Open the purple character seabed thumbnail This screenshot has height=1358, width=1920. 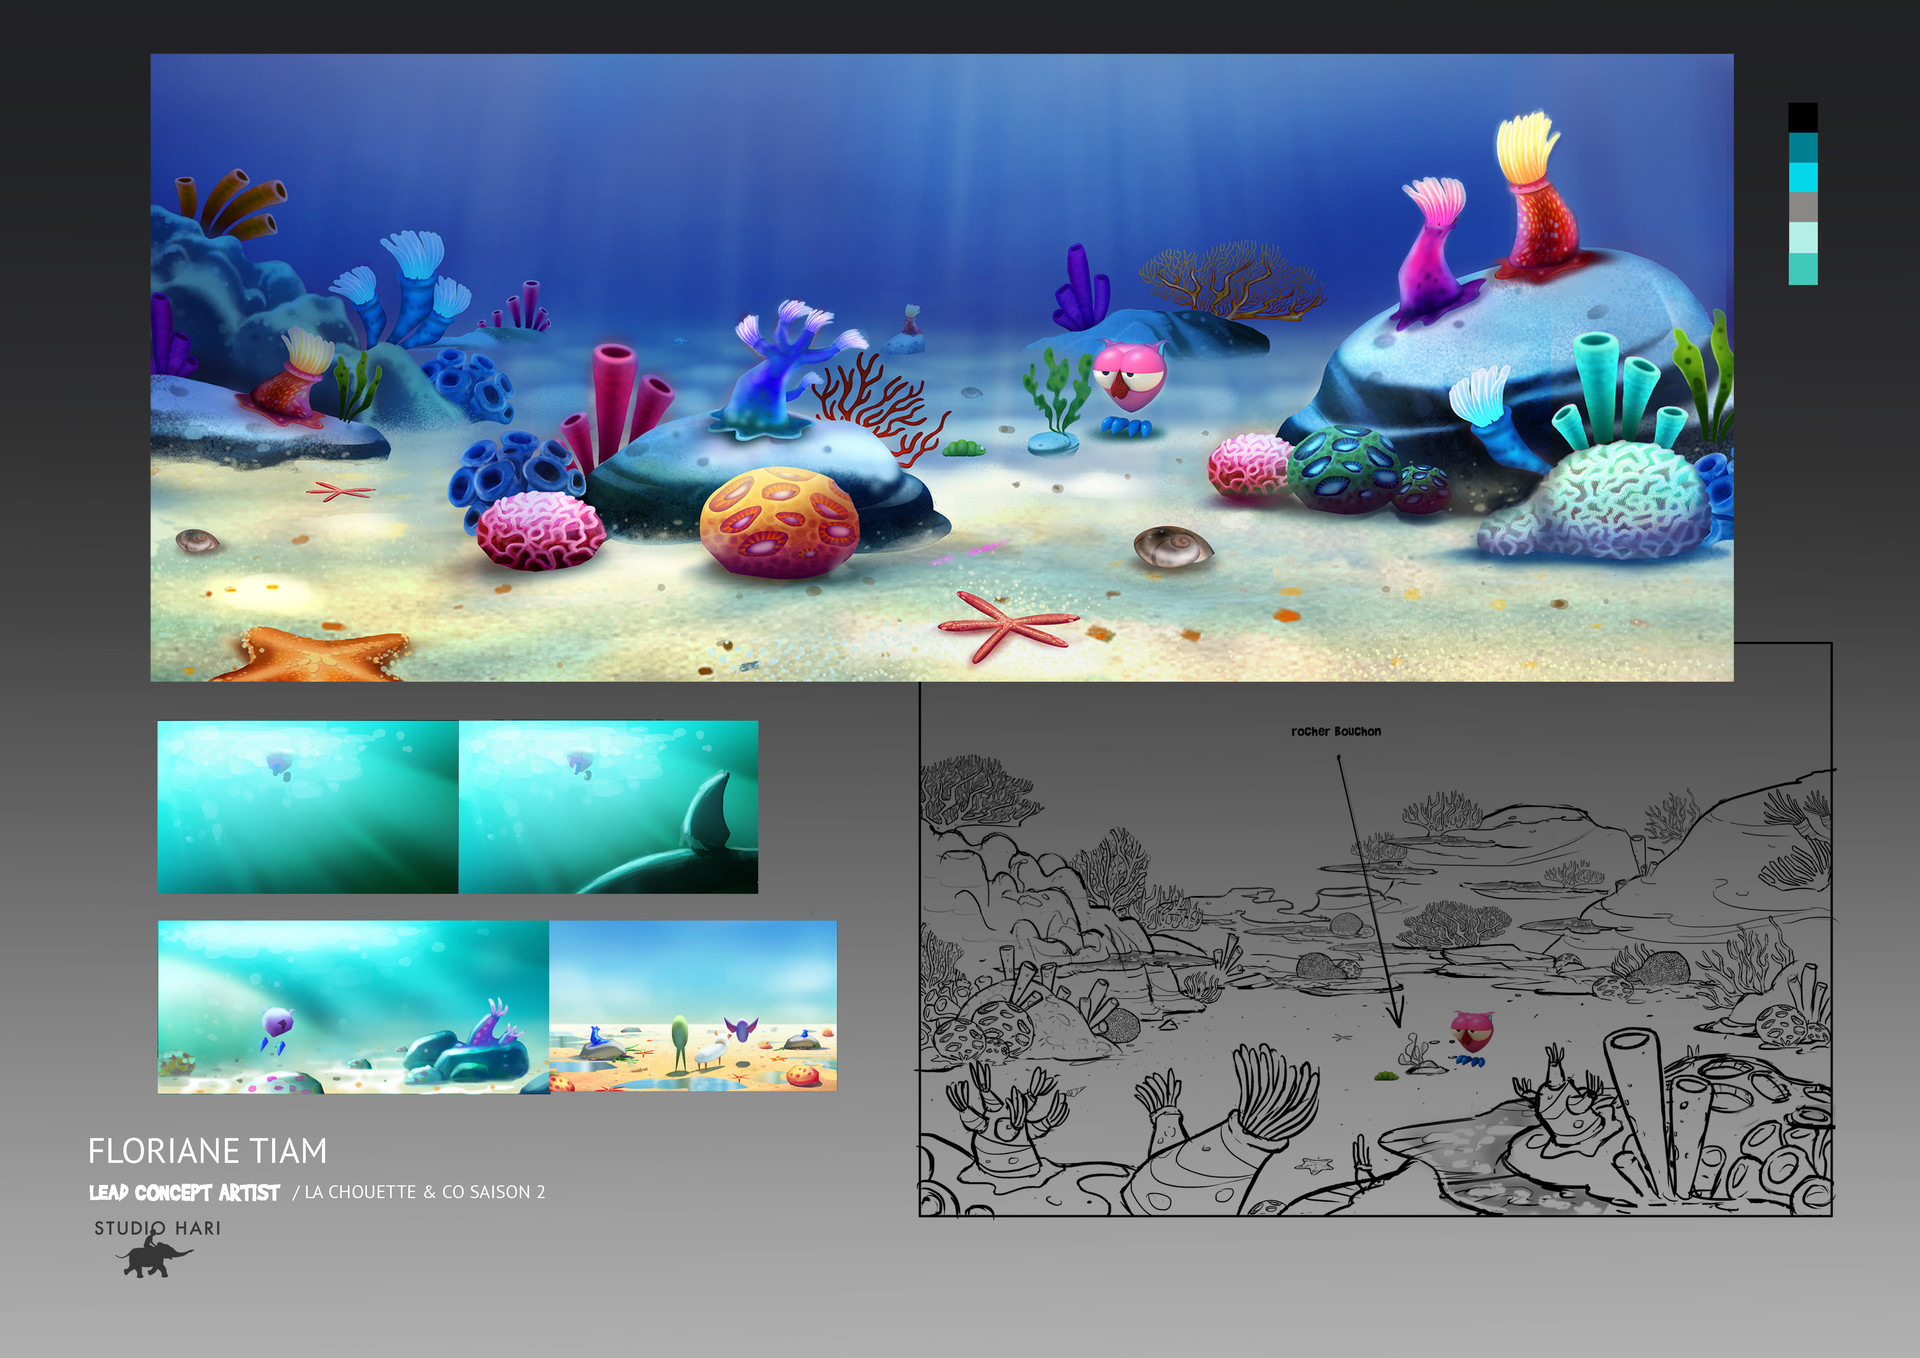coord(353,1006)
